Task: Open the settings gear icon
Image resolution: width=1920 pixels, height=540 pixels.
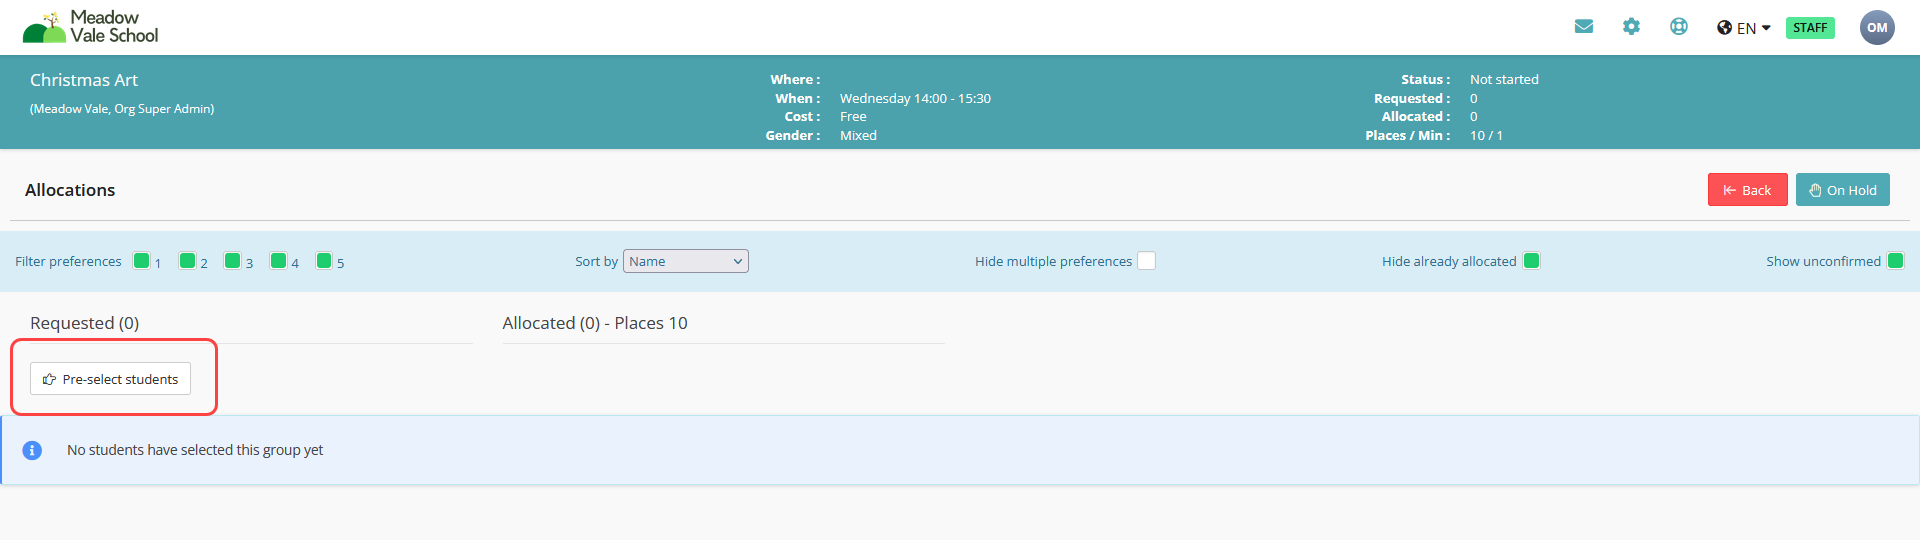Action: tap(1631, 27)
